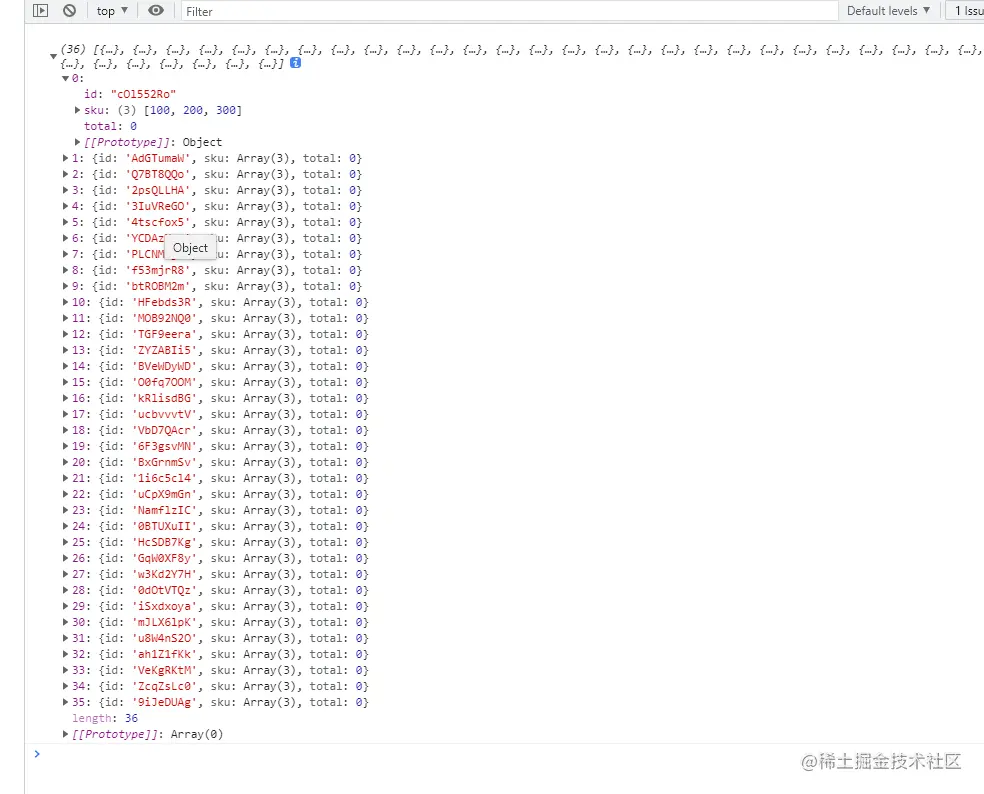Collapse the expanded item 0
The image size is (984, 794).
(65, 78)
